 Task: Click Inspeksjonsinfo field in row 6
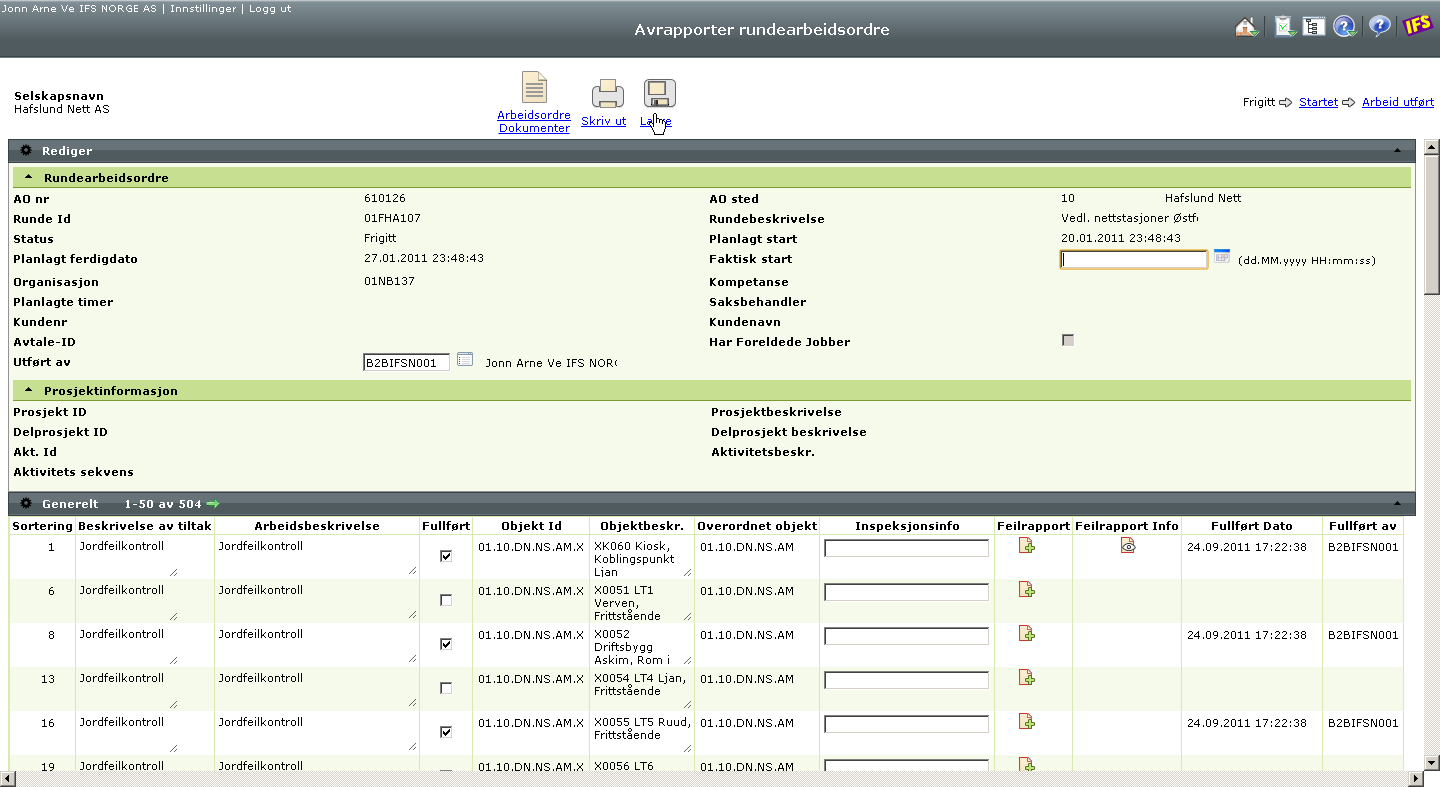(x=906, y=592)
